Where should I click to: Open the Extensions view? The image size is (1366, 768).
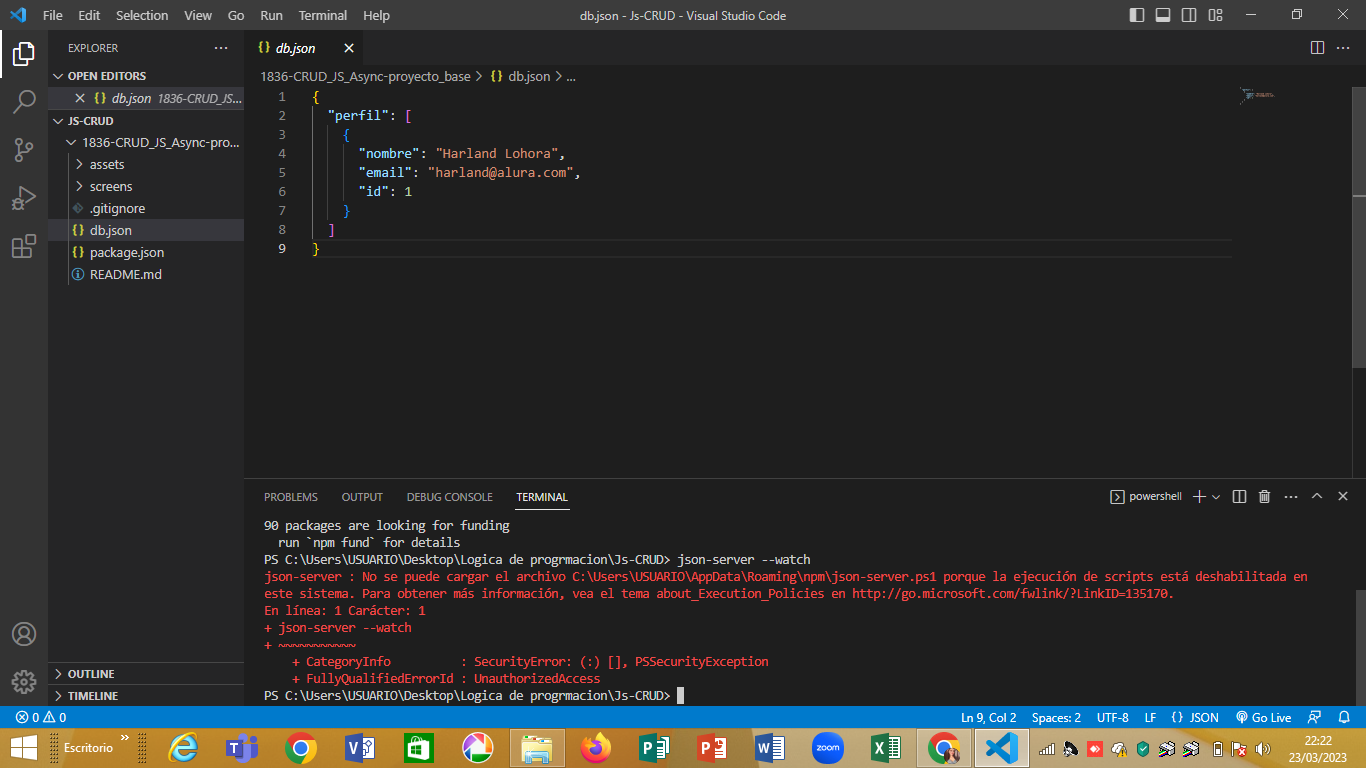[24, 247]
